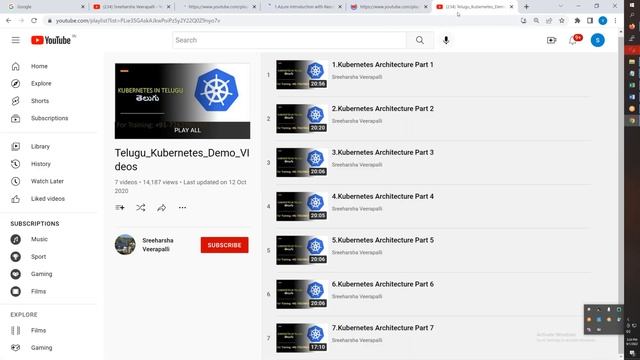Open Watch Later in sidebar
Screen dimensions: 640x360
point(47,181)
